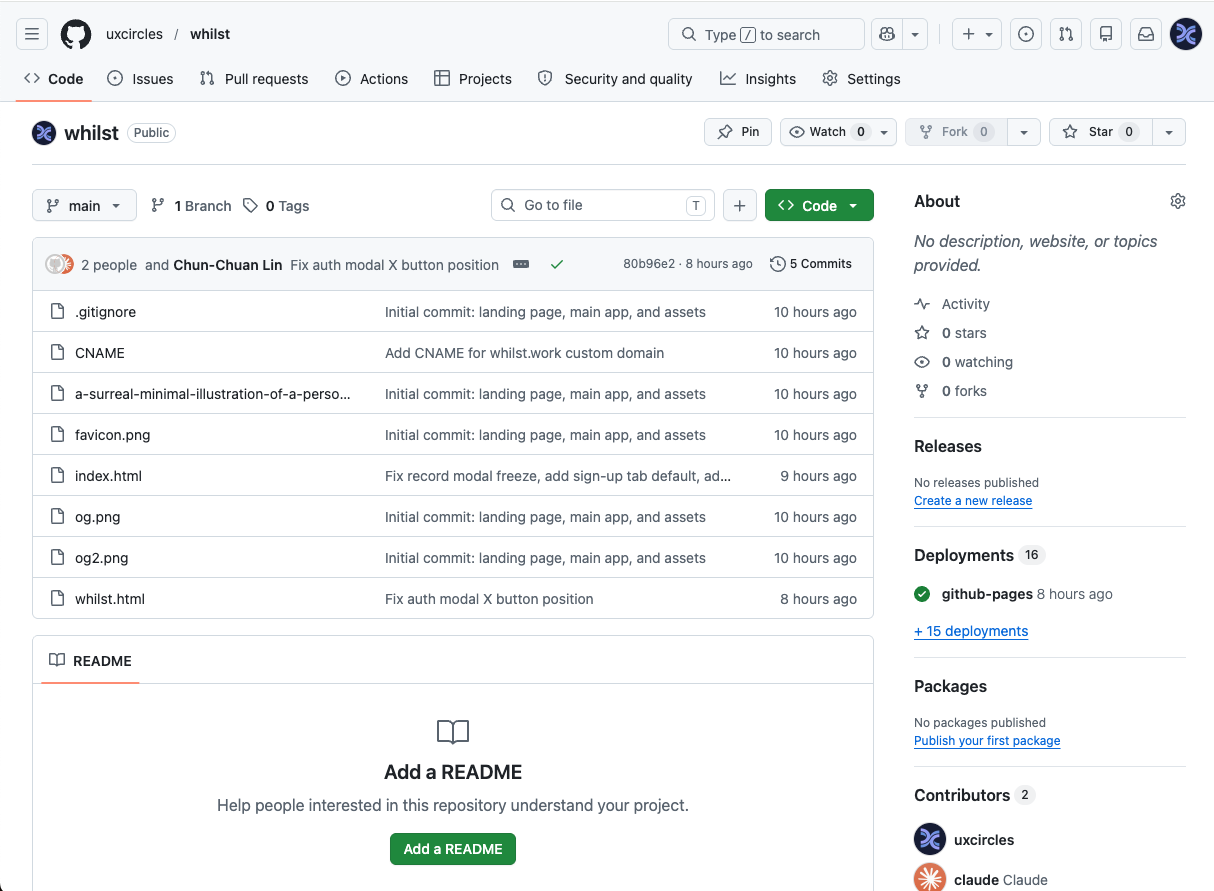The width and height of the screenshot is (1214, 891).
Task: Open the 0 forks link
Action: coord(950,391)
